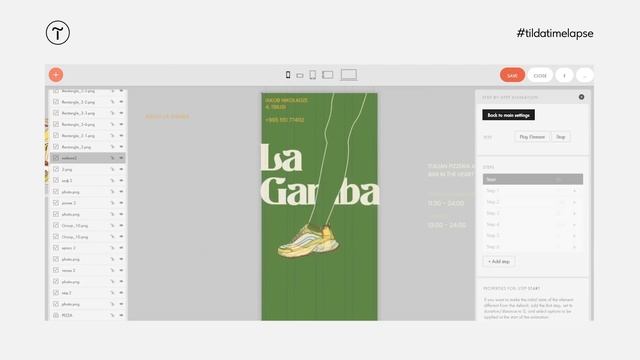640x360 pixels.
Task: Switch to mobile portrait screen view
Action: click(288, 75)
